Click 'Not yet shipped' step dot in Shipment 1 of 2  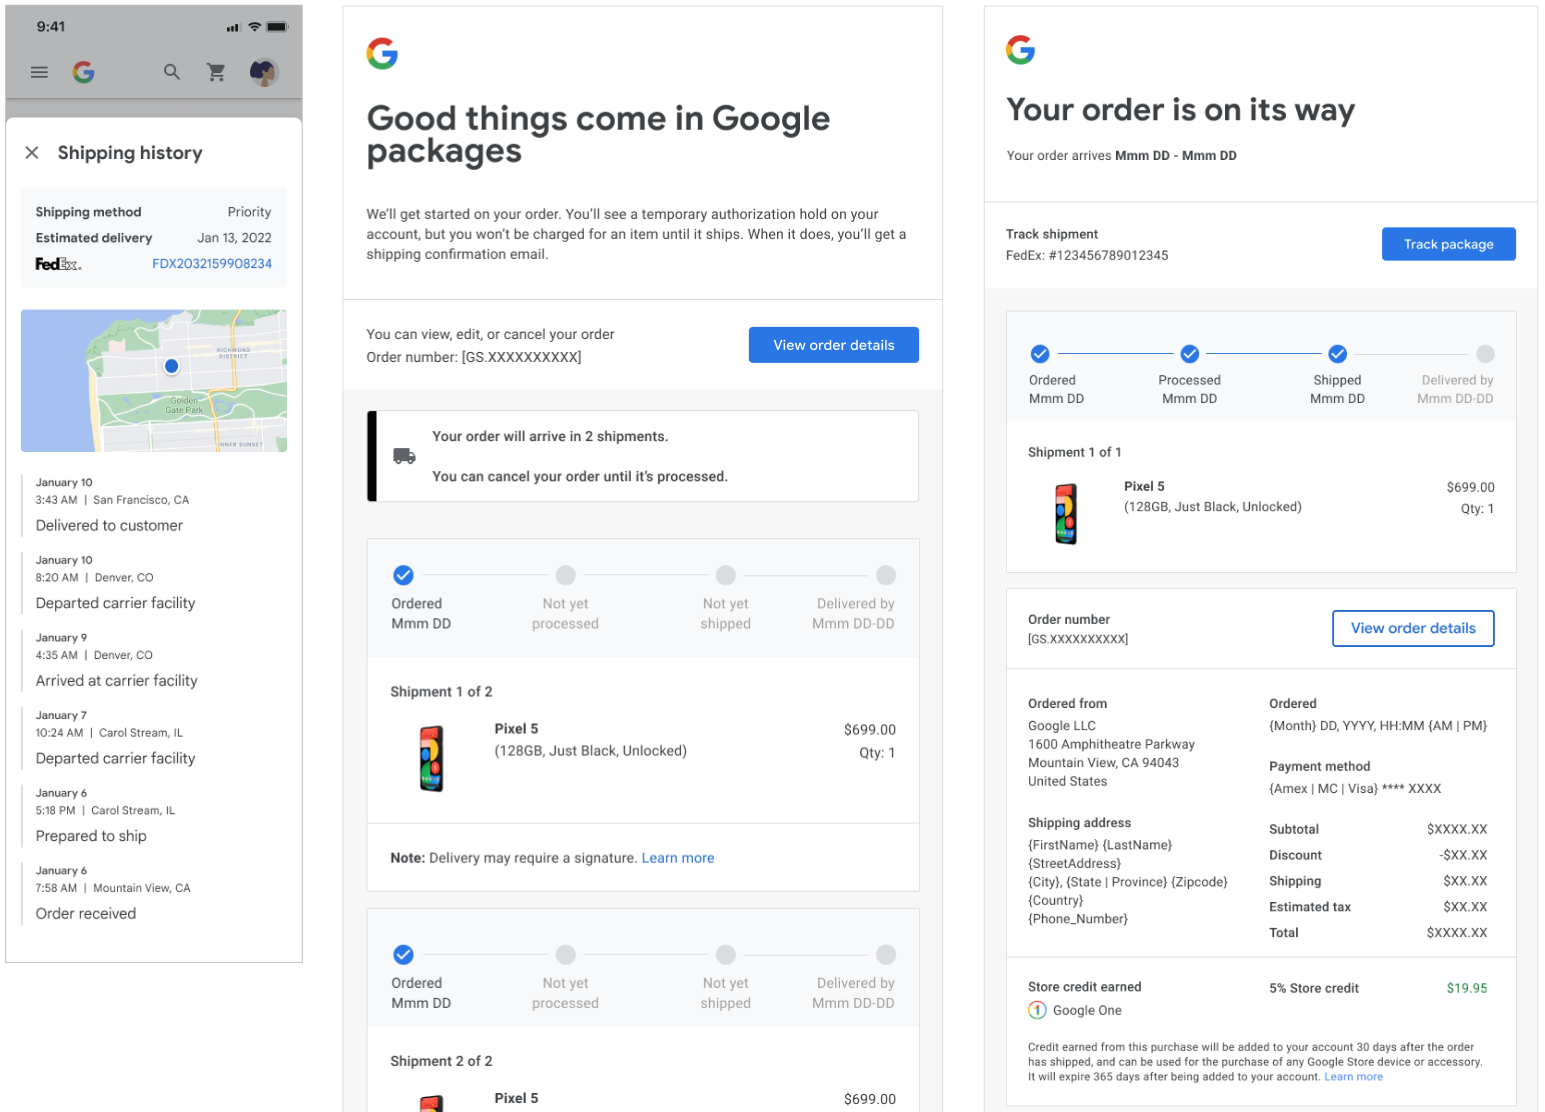click(726, 575)
